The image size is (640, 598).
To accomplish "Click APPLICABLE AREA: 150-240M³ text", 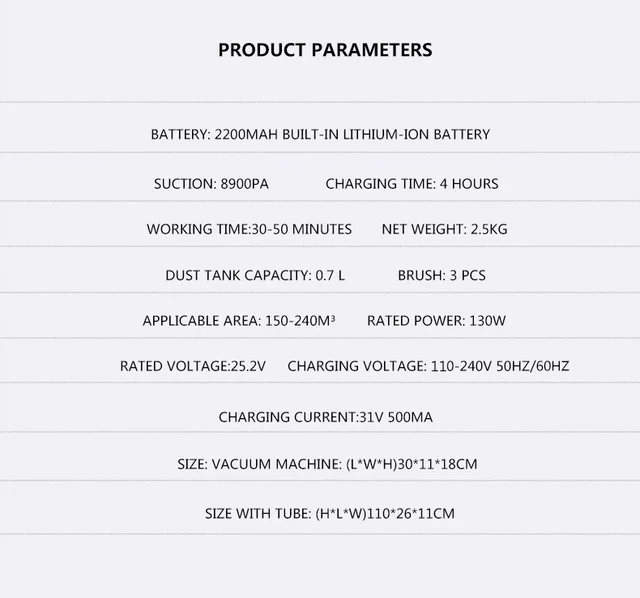I will click(x=238, y=321).
